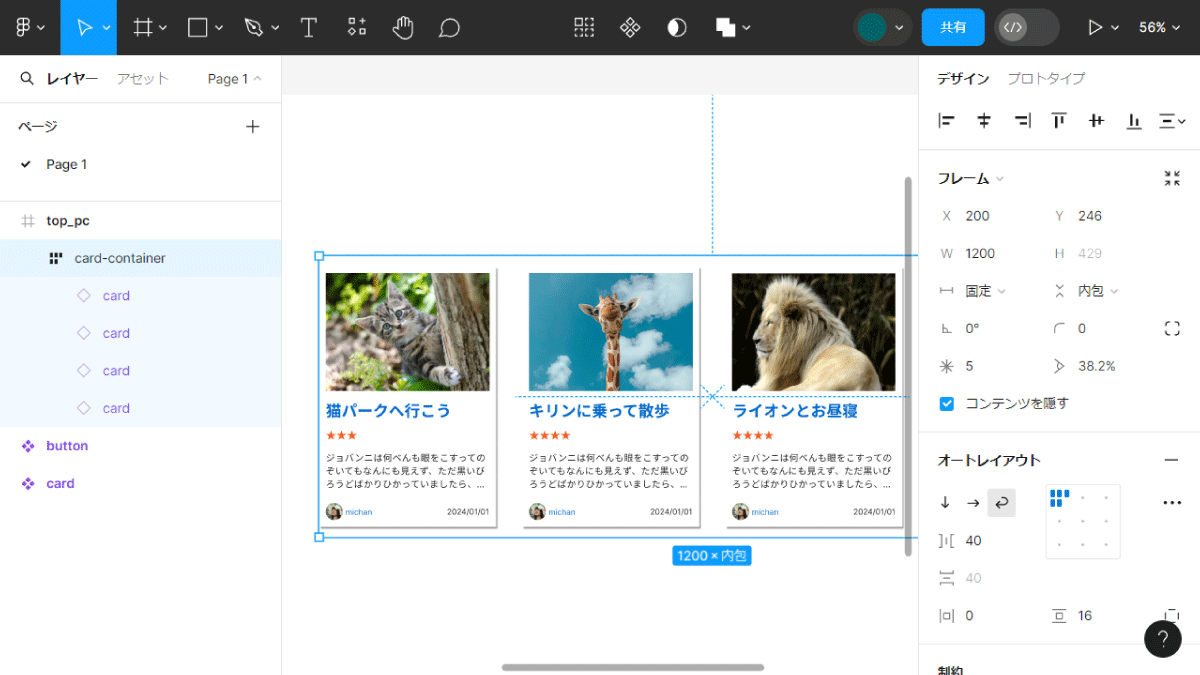Open distribute spacing dropdown
Image resolution: width=1200 pixels, height=675 pixels.
[1171, 121]
